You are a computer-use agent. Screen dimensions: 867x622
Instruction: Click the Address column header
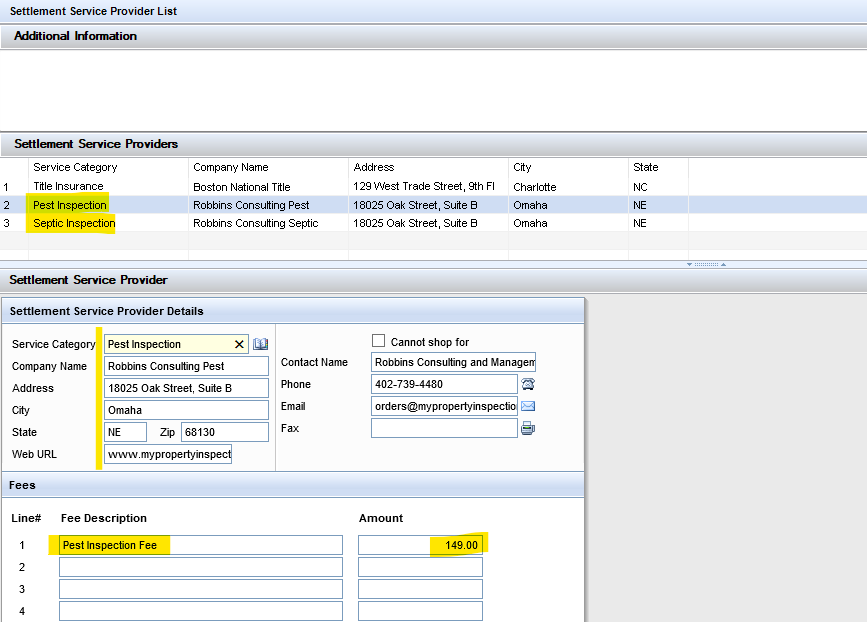coord(374,167)
